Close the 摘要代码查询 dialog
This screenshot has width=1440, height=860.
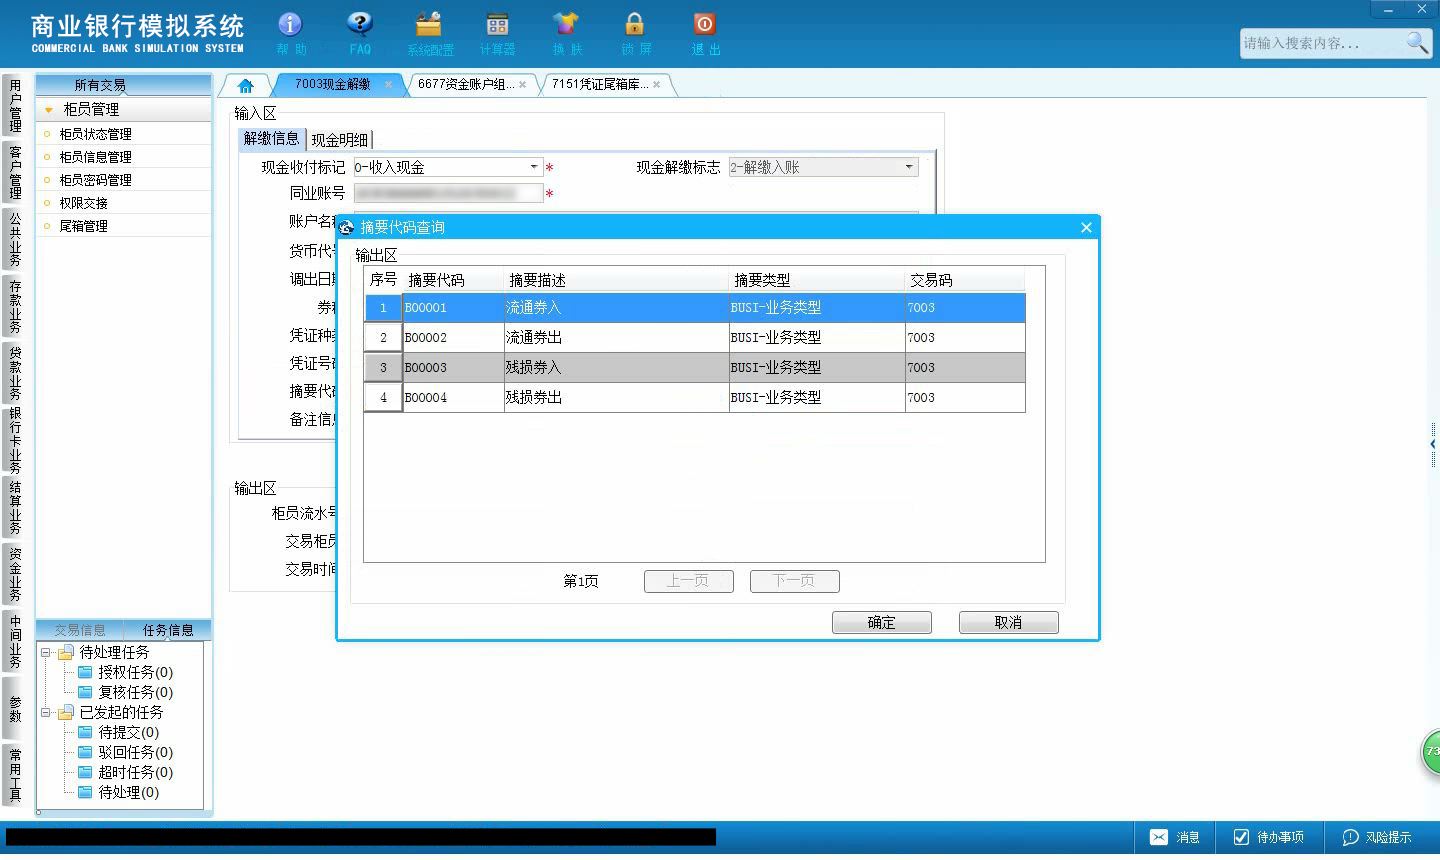click(x=1086, y=228)
